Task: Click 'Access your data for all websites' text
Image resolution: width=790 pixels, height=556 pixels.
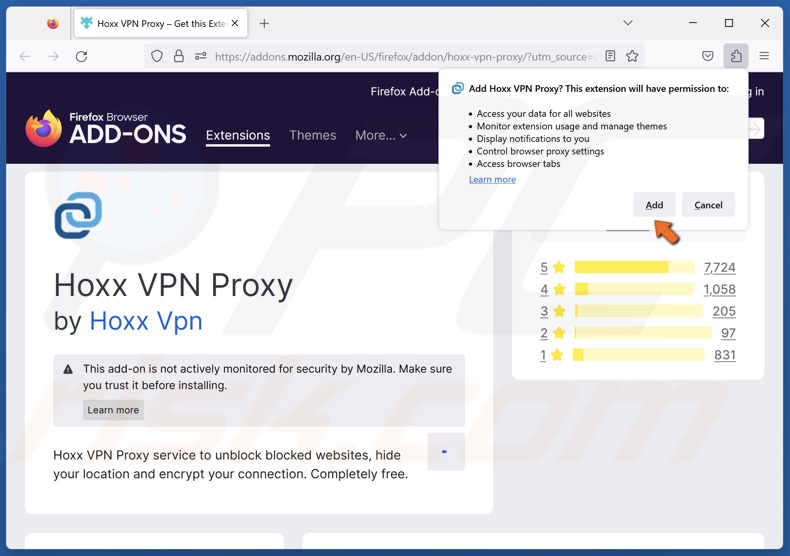Action: (x=544, y=114)
